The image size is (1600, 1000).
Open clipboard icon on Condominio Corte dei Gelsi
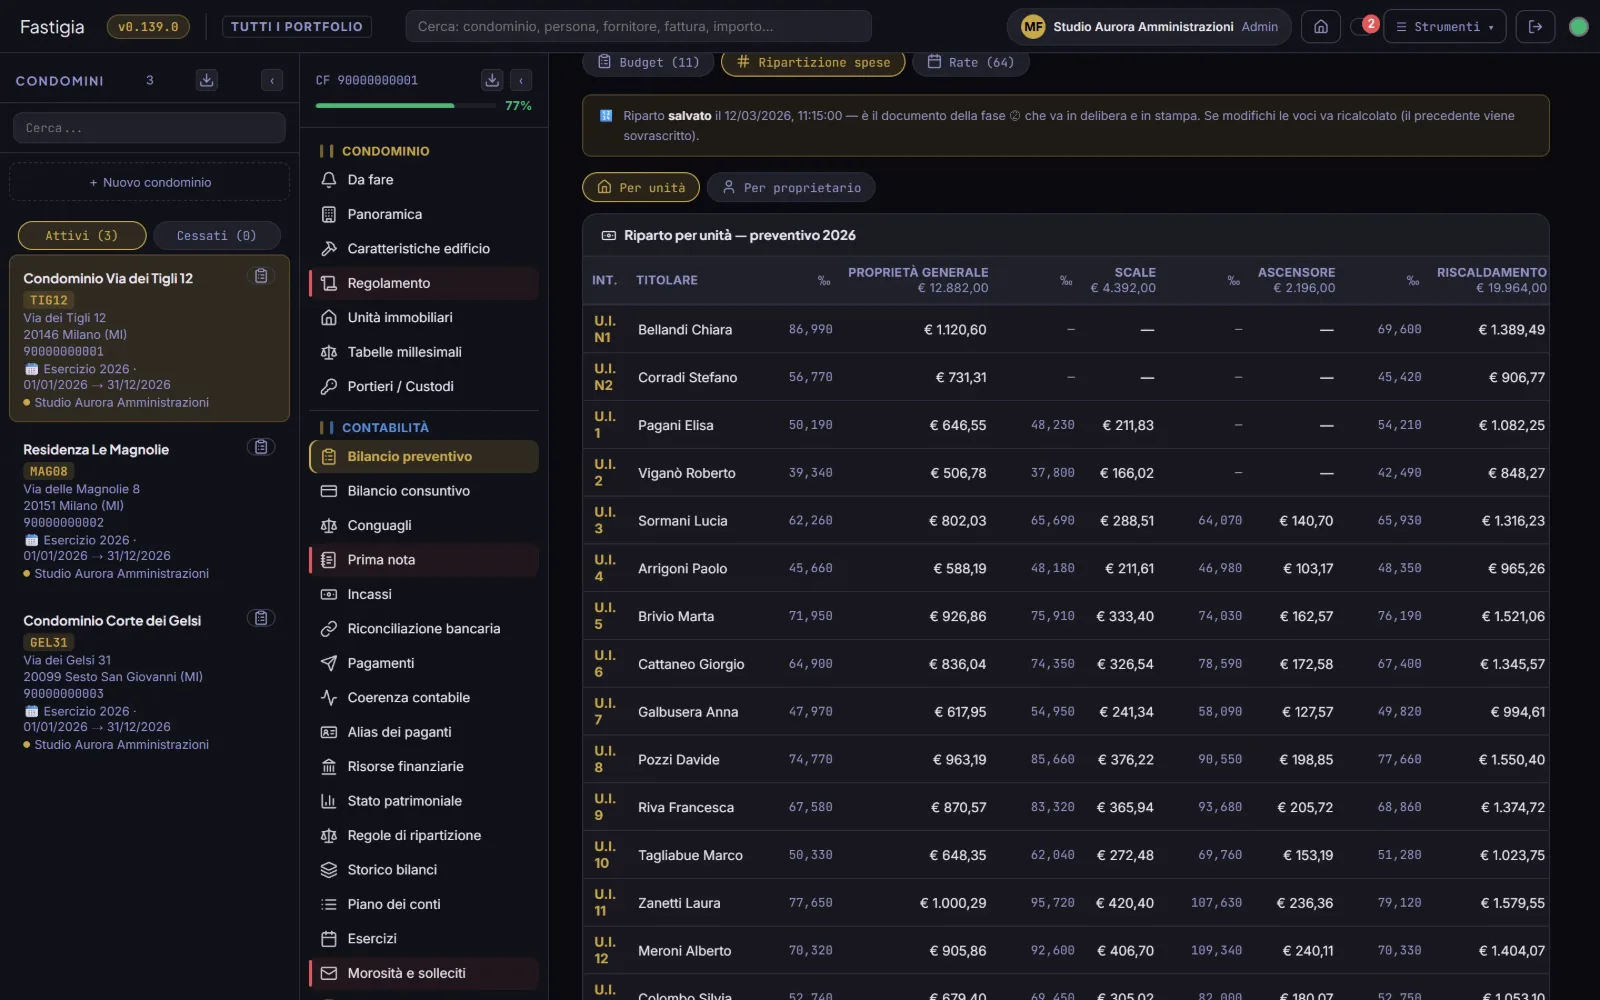point(261,618)
